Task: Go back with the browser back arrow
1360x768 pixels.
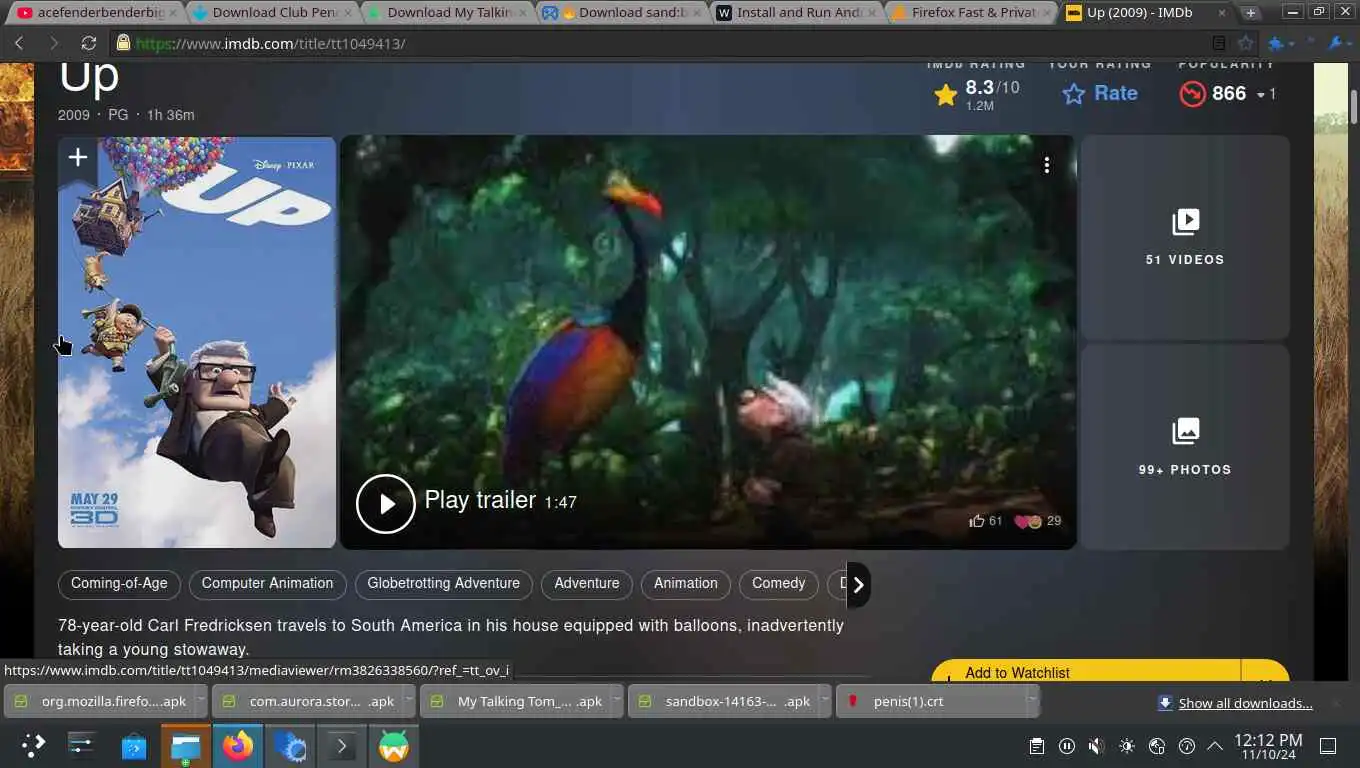Action: tap(19, 44)
